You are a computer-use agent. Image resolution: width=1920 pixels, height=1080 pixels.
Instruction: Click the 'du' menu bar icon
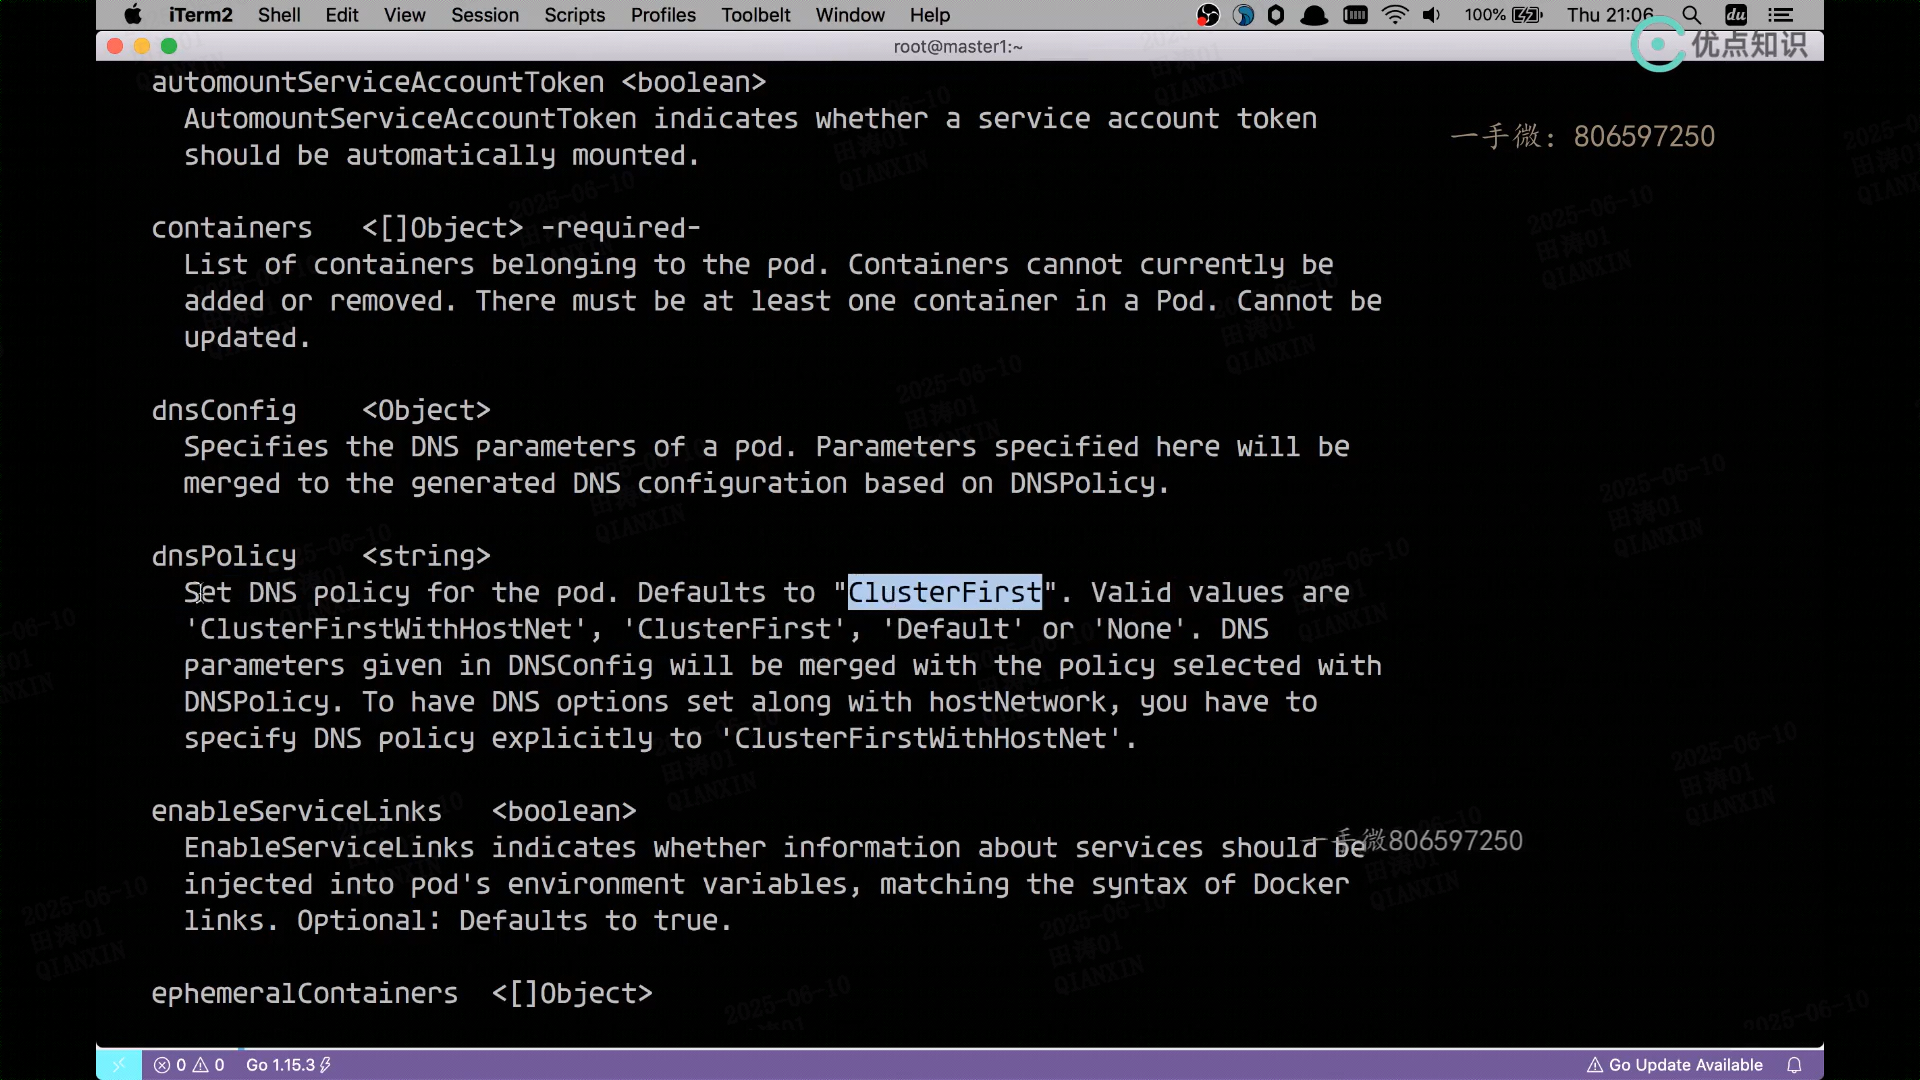point(1736,15)
